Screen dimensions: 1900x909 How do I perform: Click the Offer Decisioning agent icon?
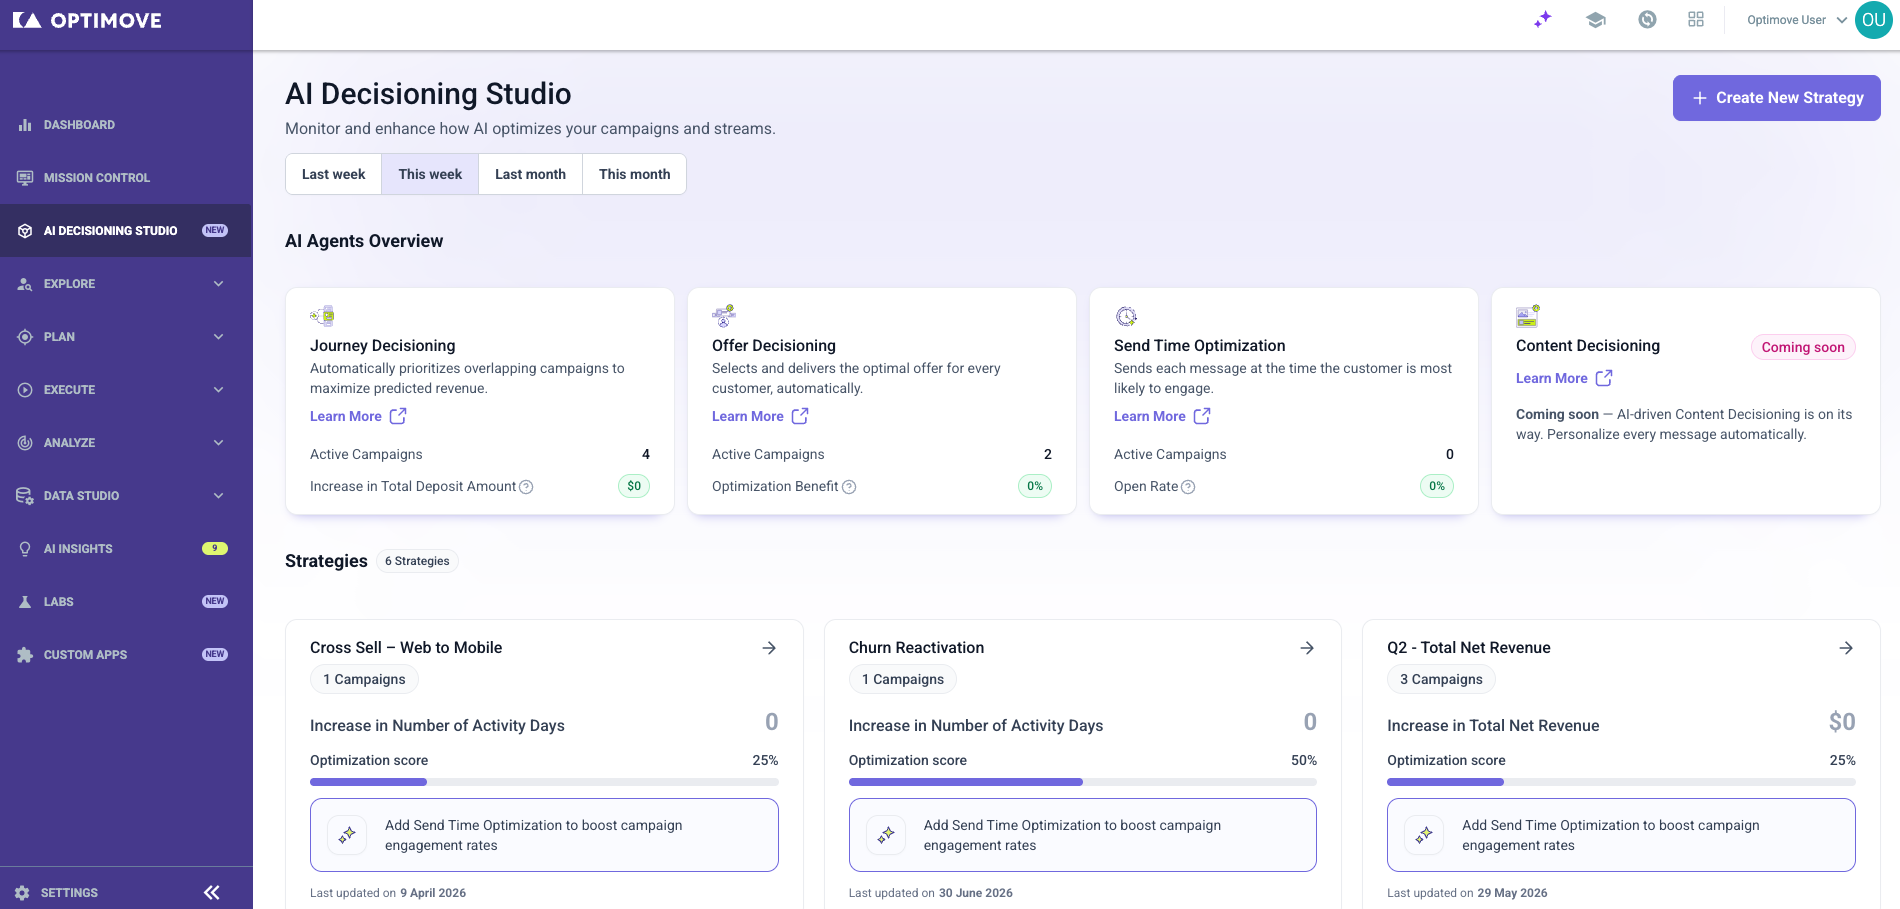[724, 316]
